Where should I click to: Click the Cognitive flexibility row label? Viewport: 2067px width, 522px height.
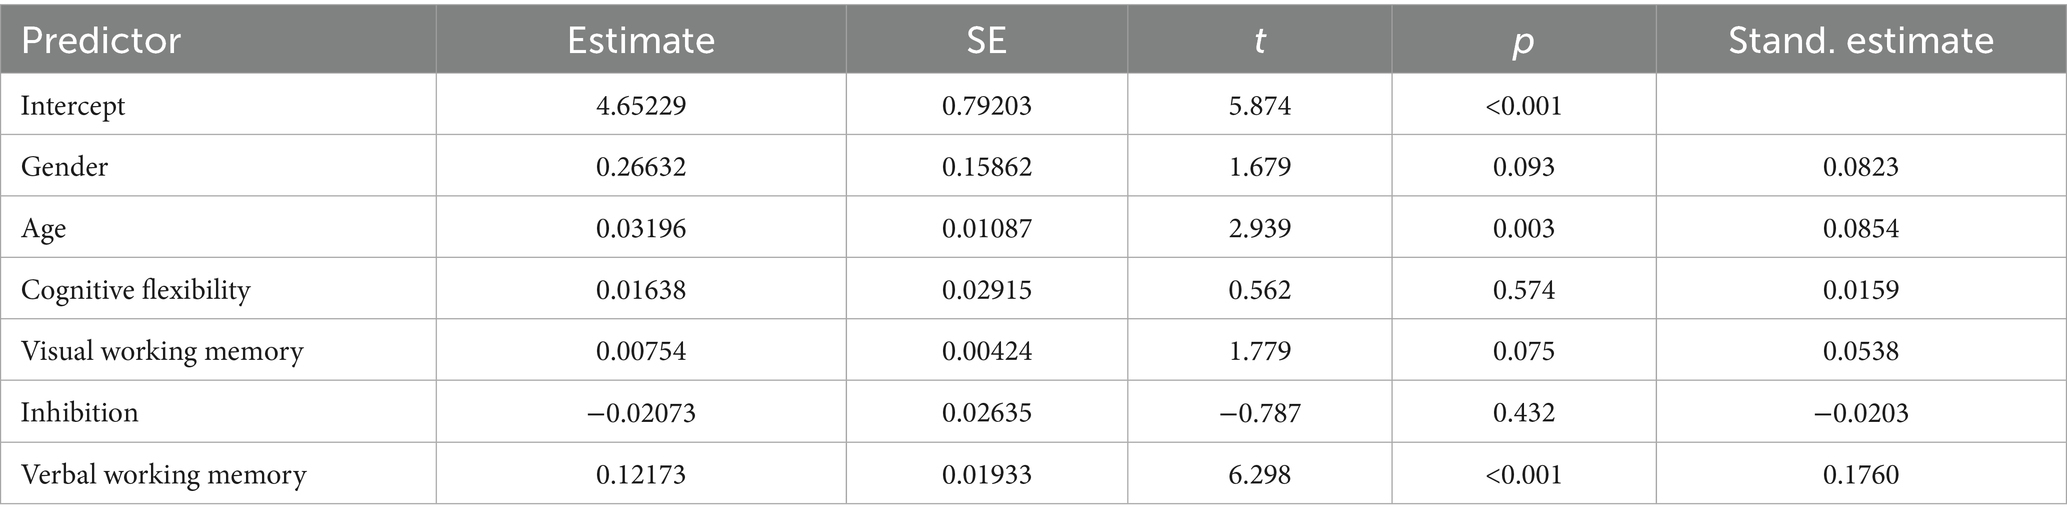(x=135, y=290)
